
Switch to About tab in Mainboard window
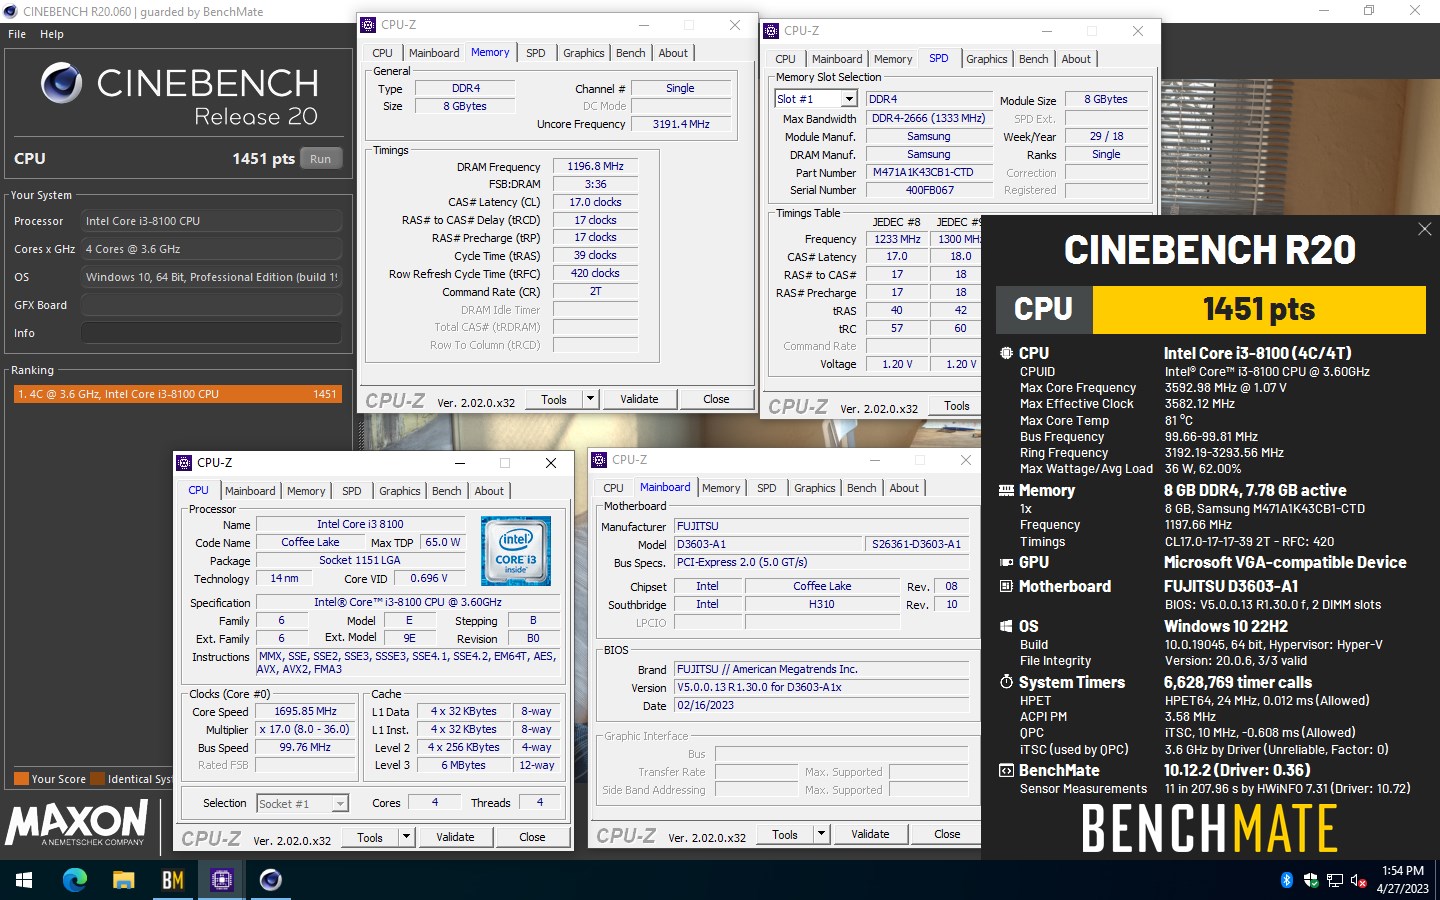(x=904, y=488)
